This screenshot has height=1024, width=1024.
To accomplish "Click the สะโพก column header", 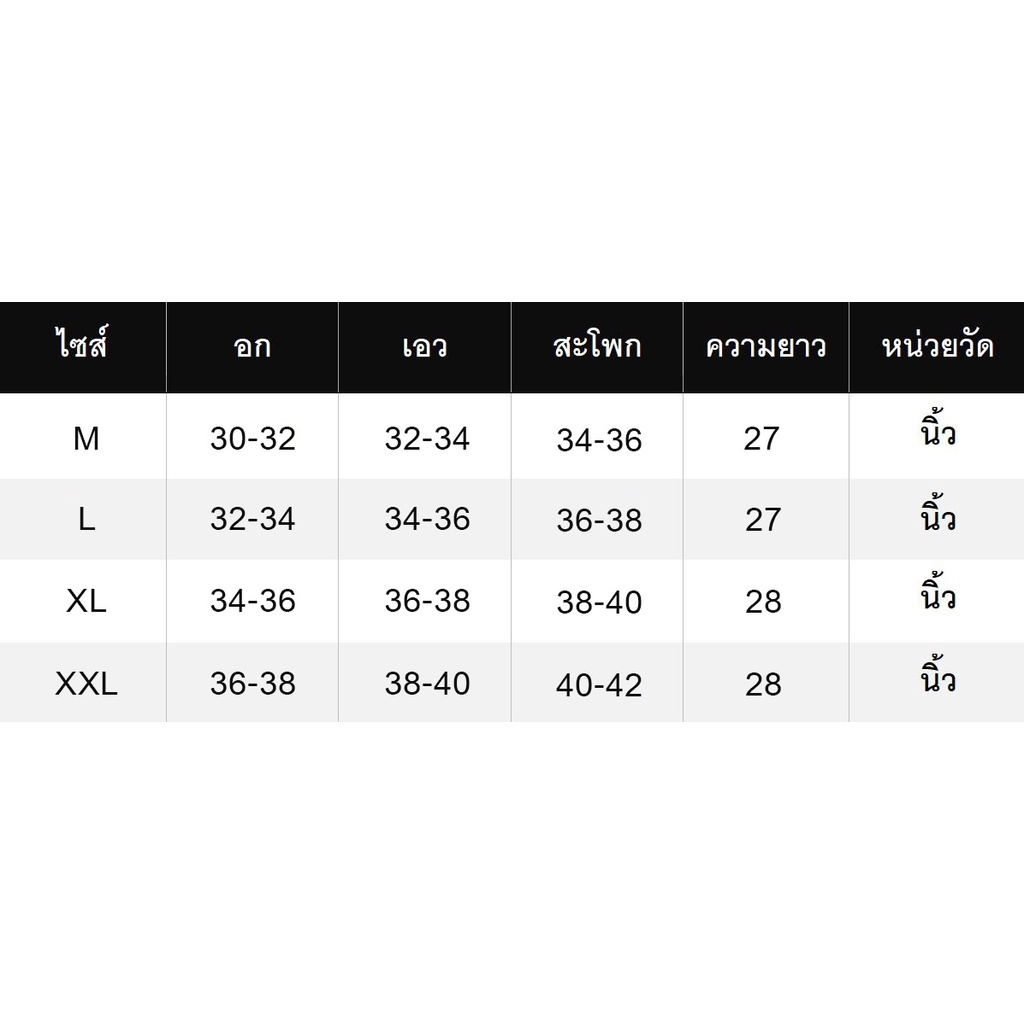I will pyautogui.click(x=597, y=345).
